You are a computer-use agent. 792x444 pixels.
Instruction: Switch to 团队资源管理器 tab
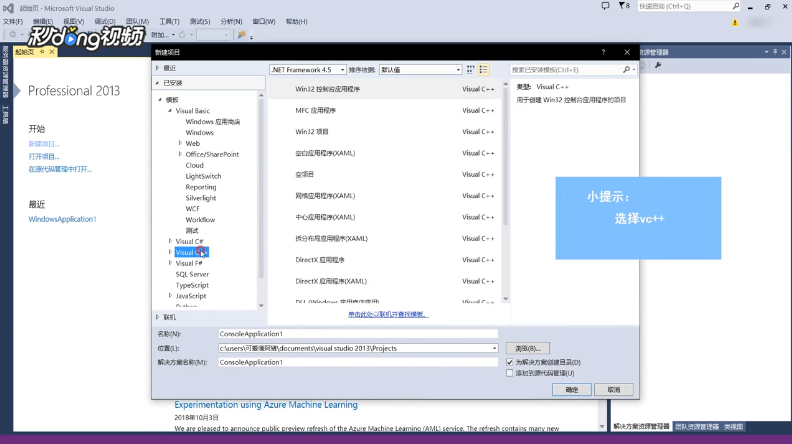[x=697, y=427]
